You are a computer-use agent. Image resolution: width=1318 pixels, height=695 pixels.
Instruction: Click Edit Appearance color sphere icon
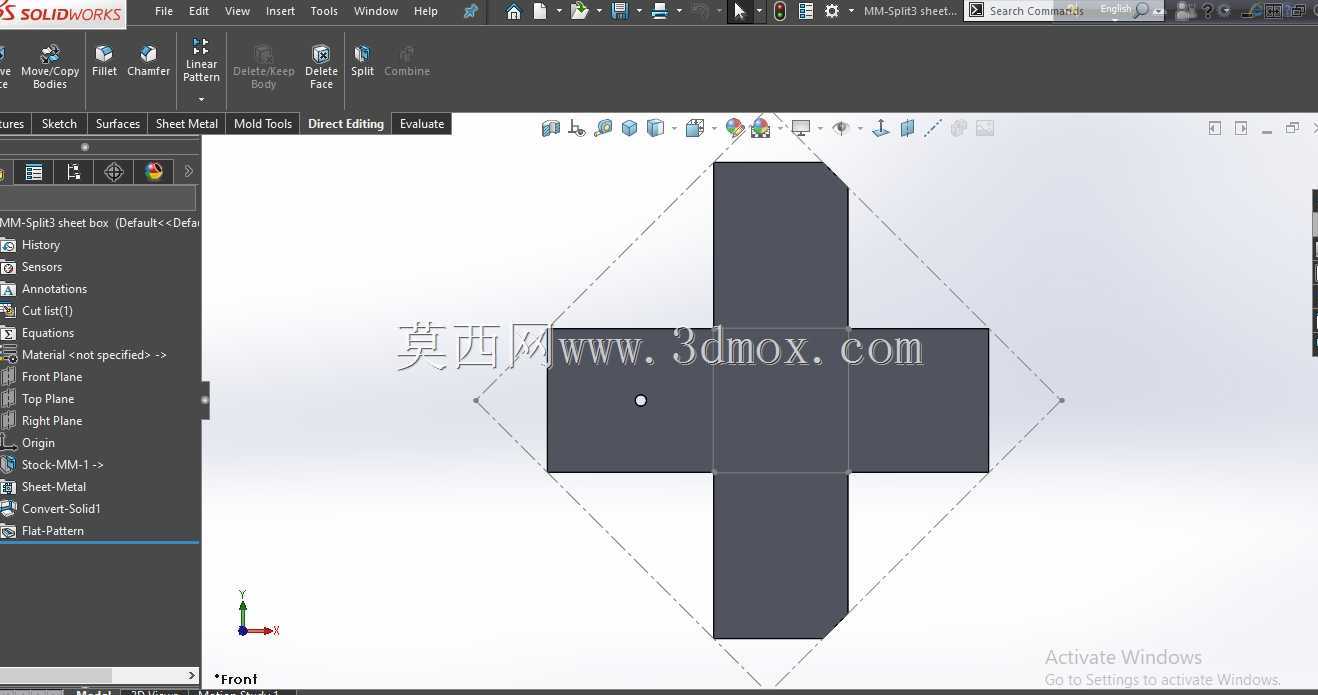pyautogui.click(x=735, y=128)
